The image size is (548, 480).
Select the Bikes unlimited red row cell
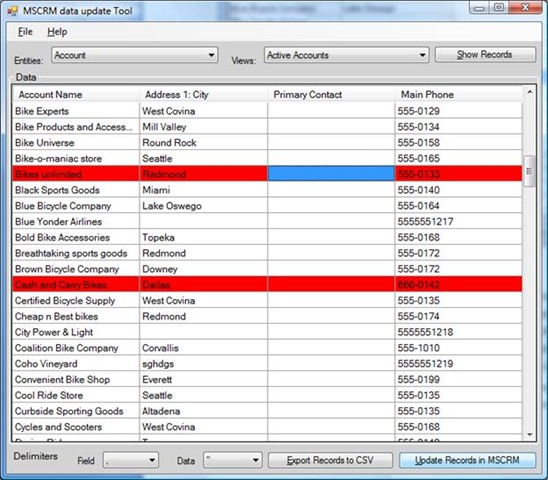pos(76,174)
